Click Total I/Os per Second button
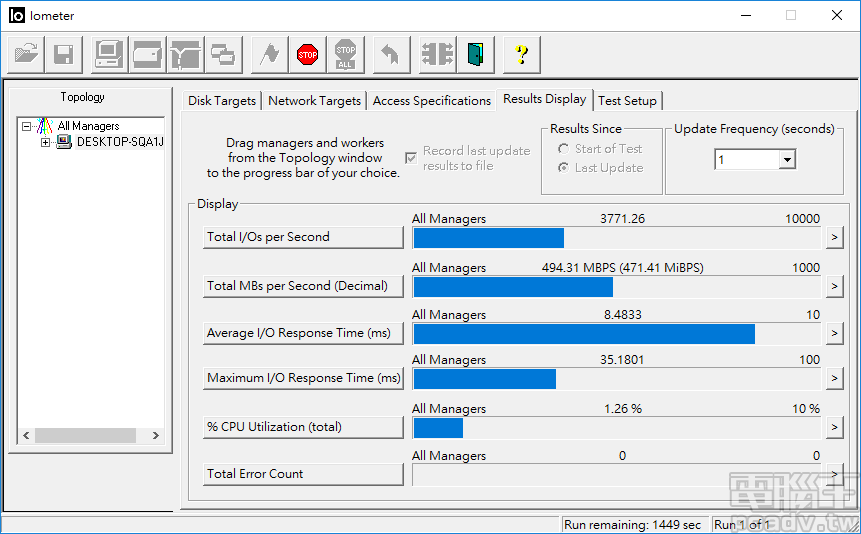The width and height of the screenshot is (861, 534). coord(303,237)
